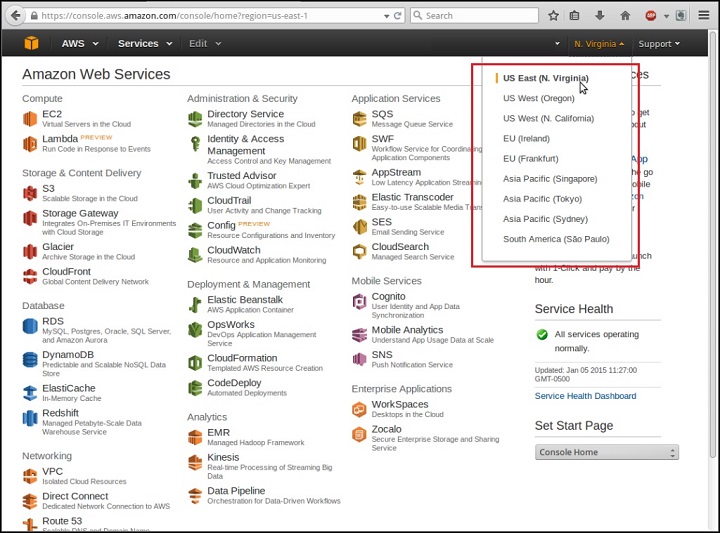Open the Support dropdown menu
Screen dimensions: 720x533
[x=658, y=44]
